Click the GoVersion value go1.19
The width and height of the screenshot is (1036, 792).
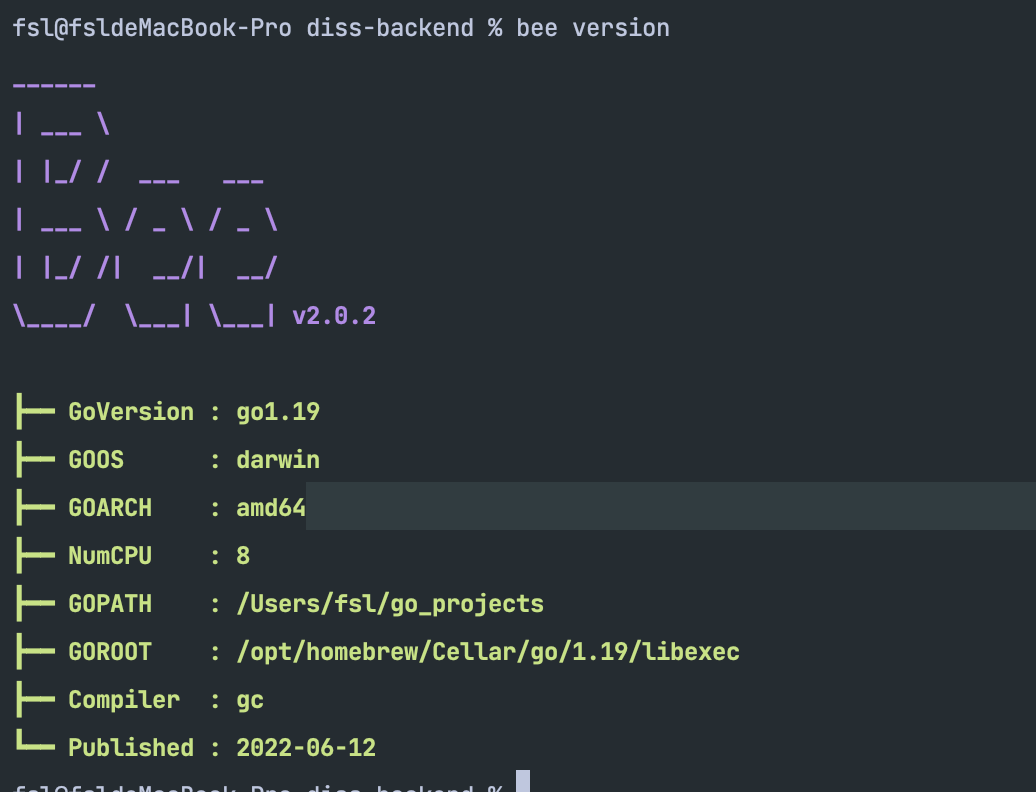click(278, 411)
